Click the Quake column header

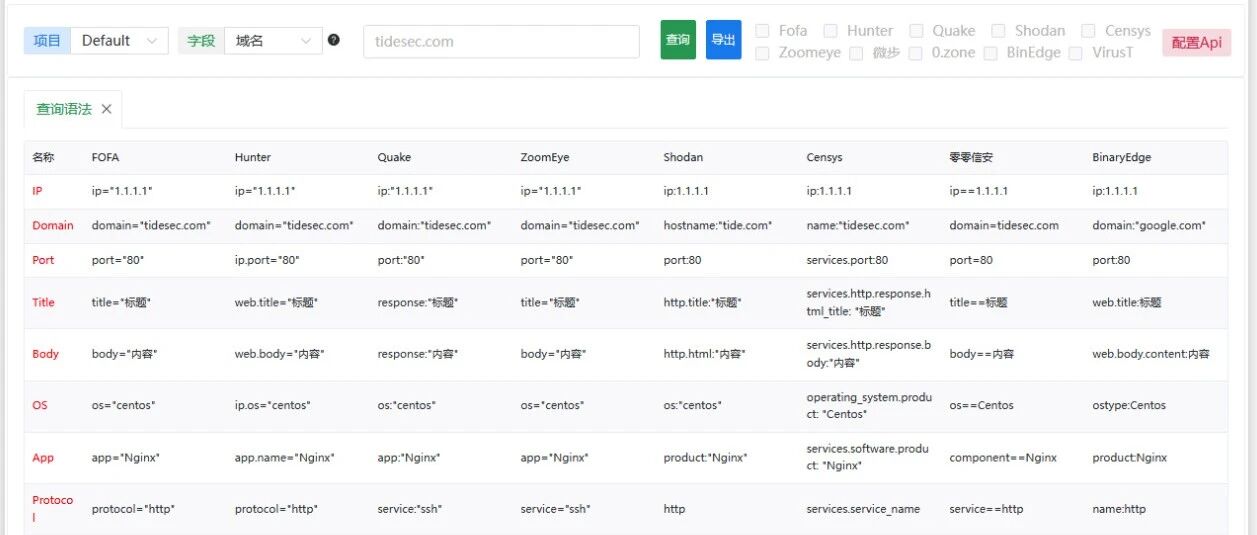click(394, 157)
